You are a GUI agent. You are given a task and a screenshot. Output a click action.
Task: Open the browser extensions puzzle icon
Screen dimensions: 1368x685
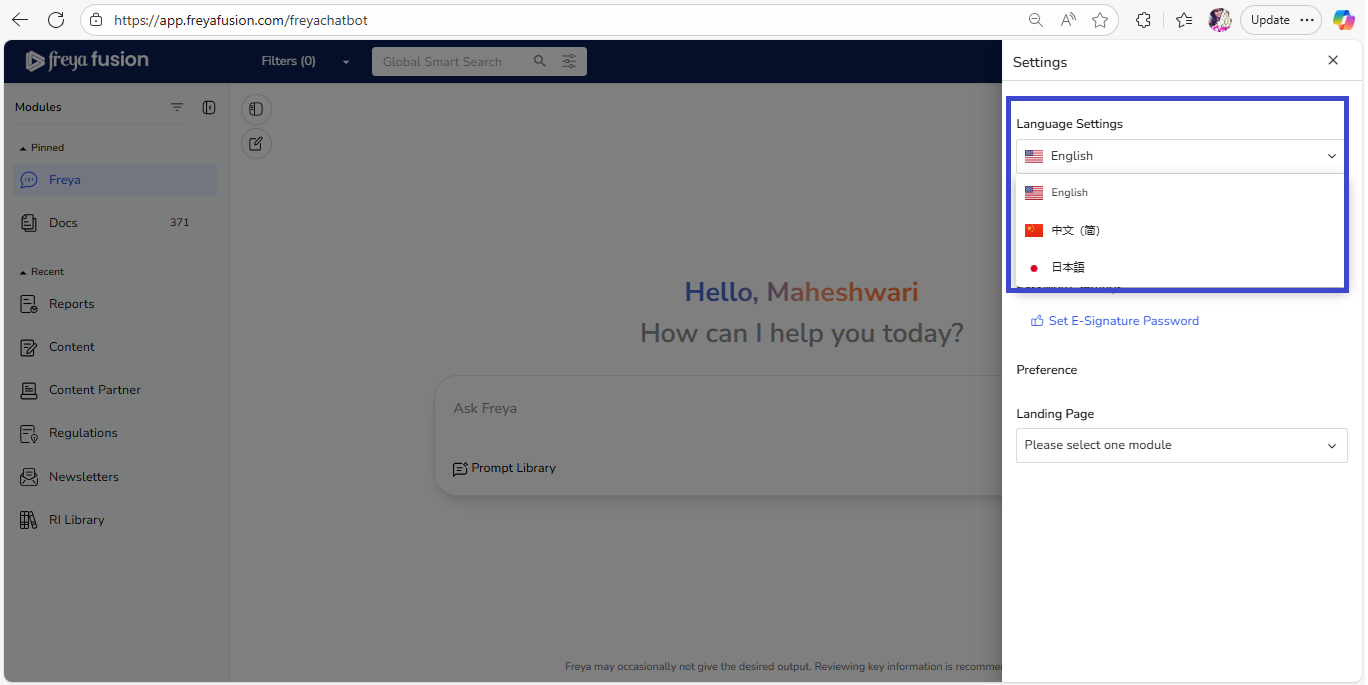(1143, 20)
